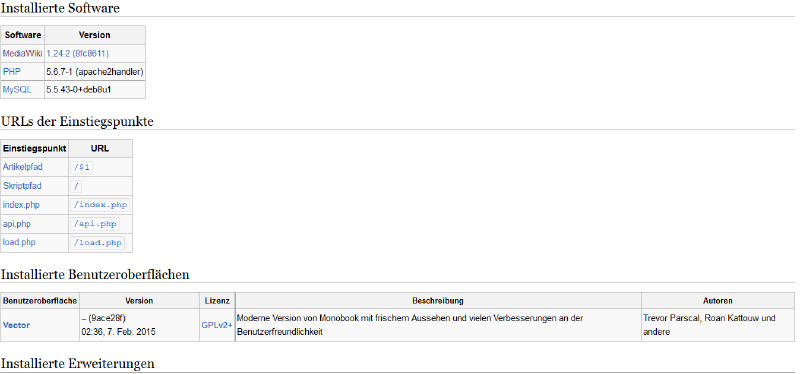The height and width of the screenshot is (374, 800).
Task: Open the 8fc8611 commit hash link
Action: click(x=90, y=53)
